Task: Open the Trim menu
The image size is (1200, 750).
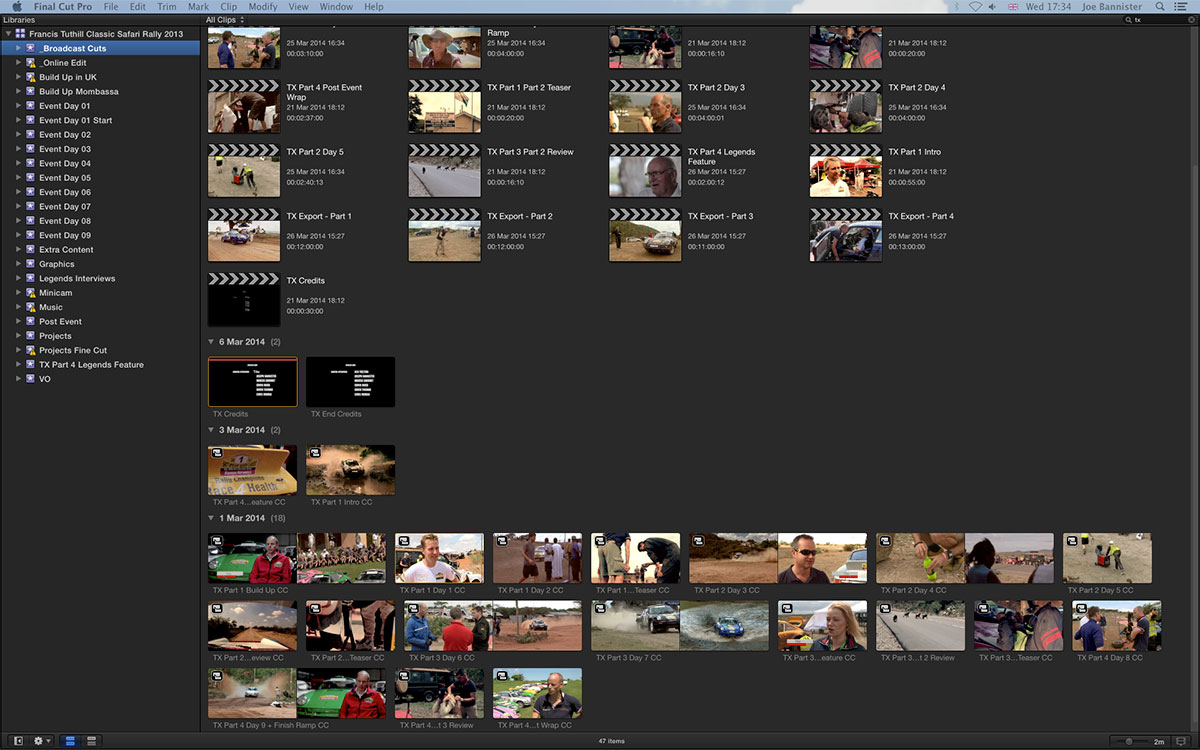Action: point(167,6)
